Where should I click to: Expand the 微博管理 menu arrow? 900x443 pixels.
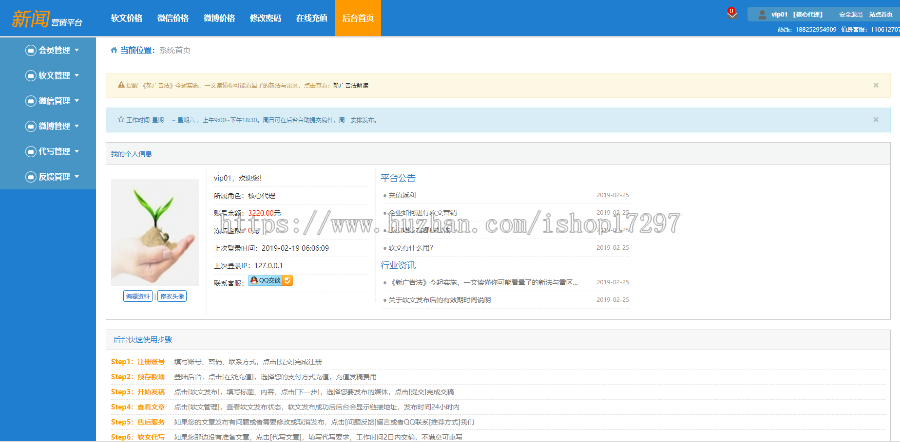(x=76, y=126)
